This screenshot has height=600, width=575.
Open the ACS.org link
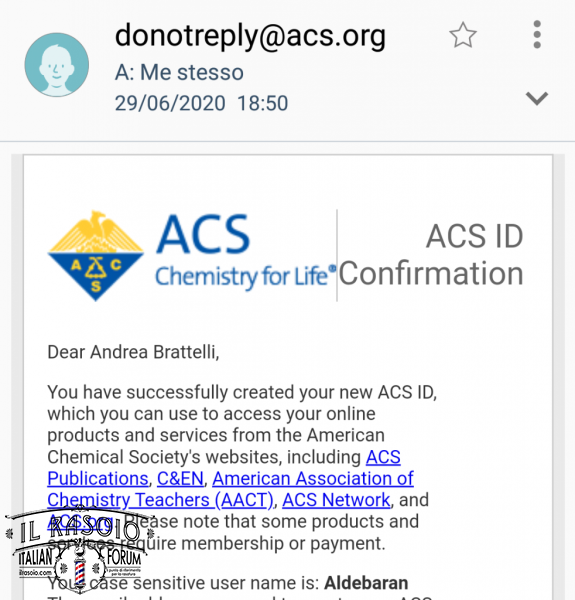click(80, 521)
